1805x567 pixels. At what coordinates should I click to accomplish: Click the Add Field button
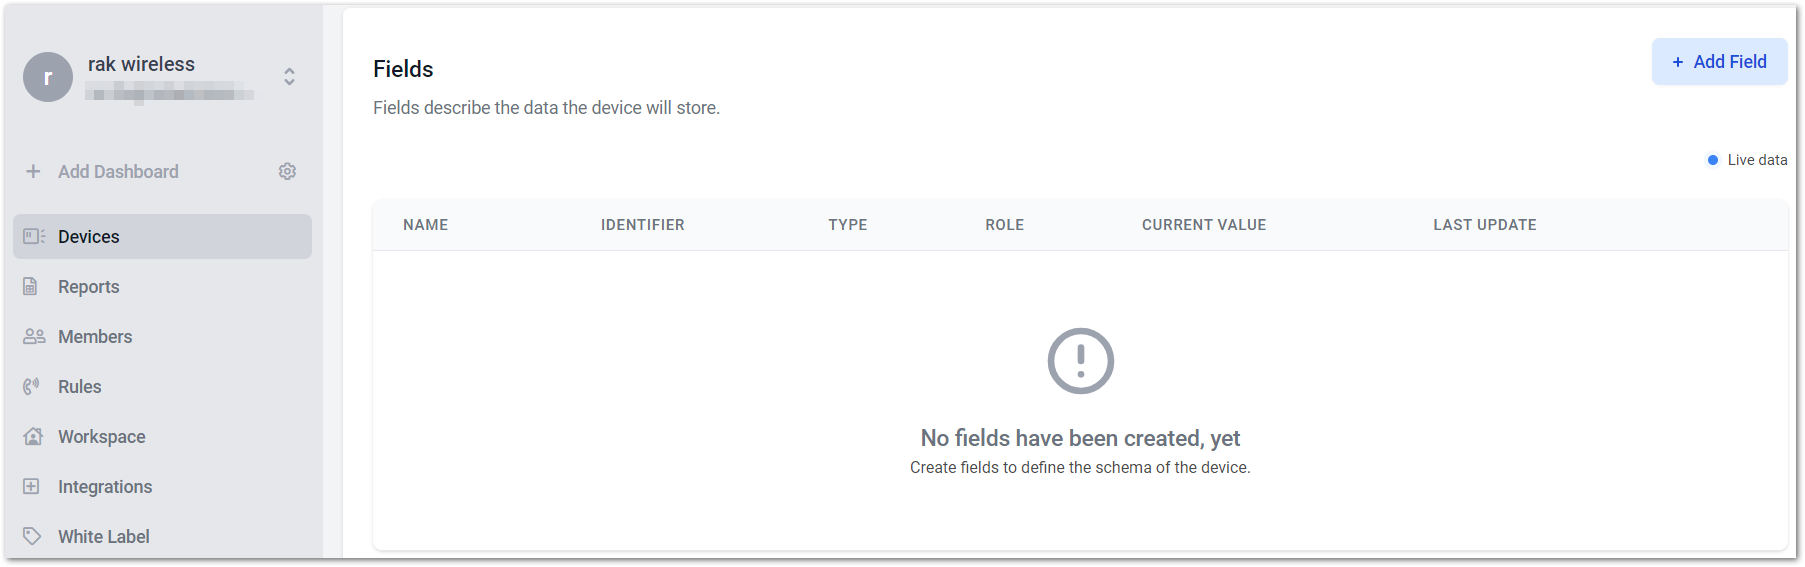point(1719,62)
